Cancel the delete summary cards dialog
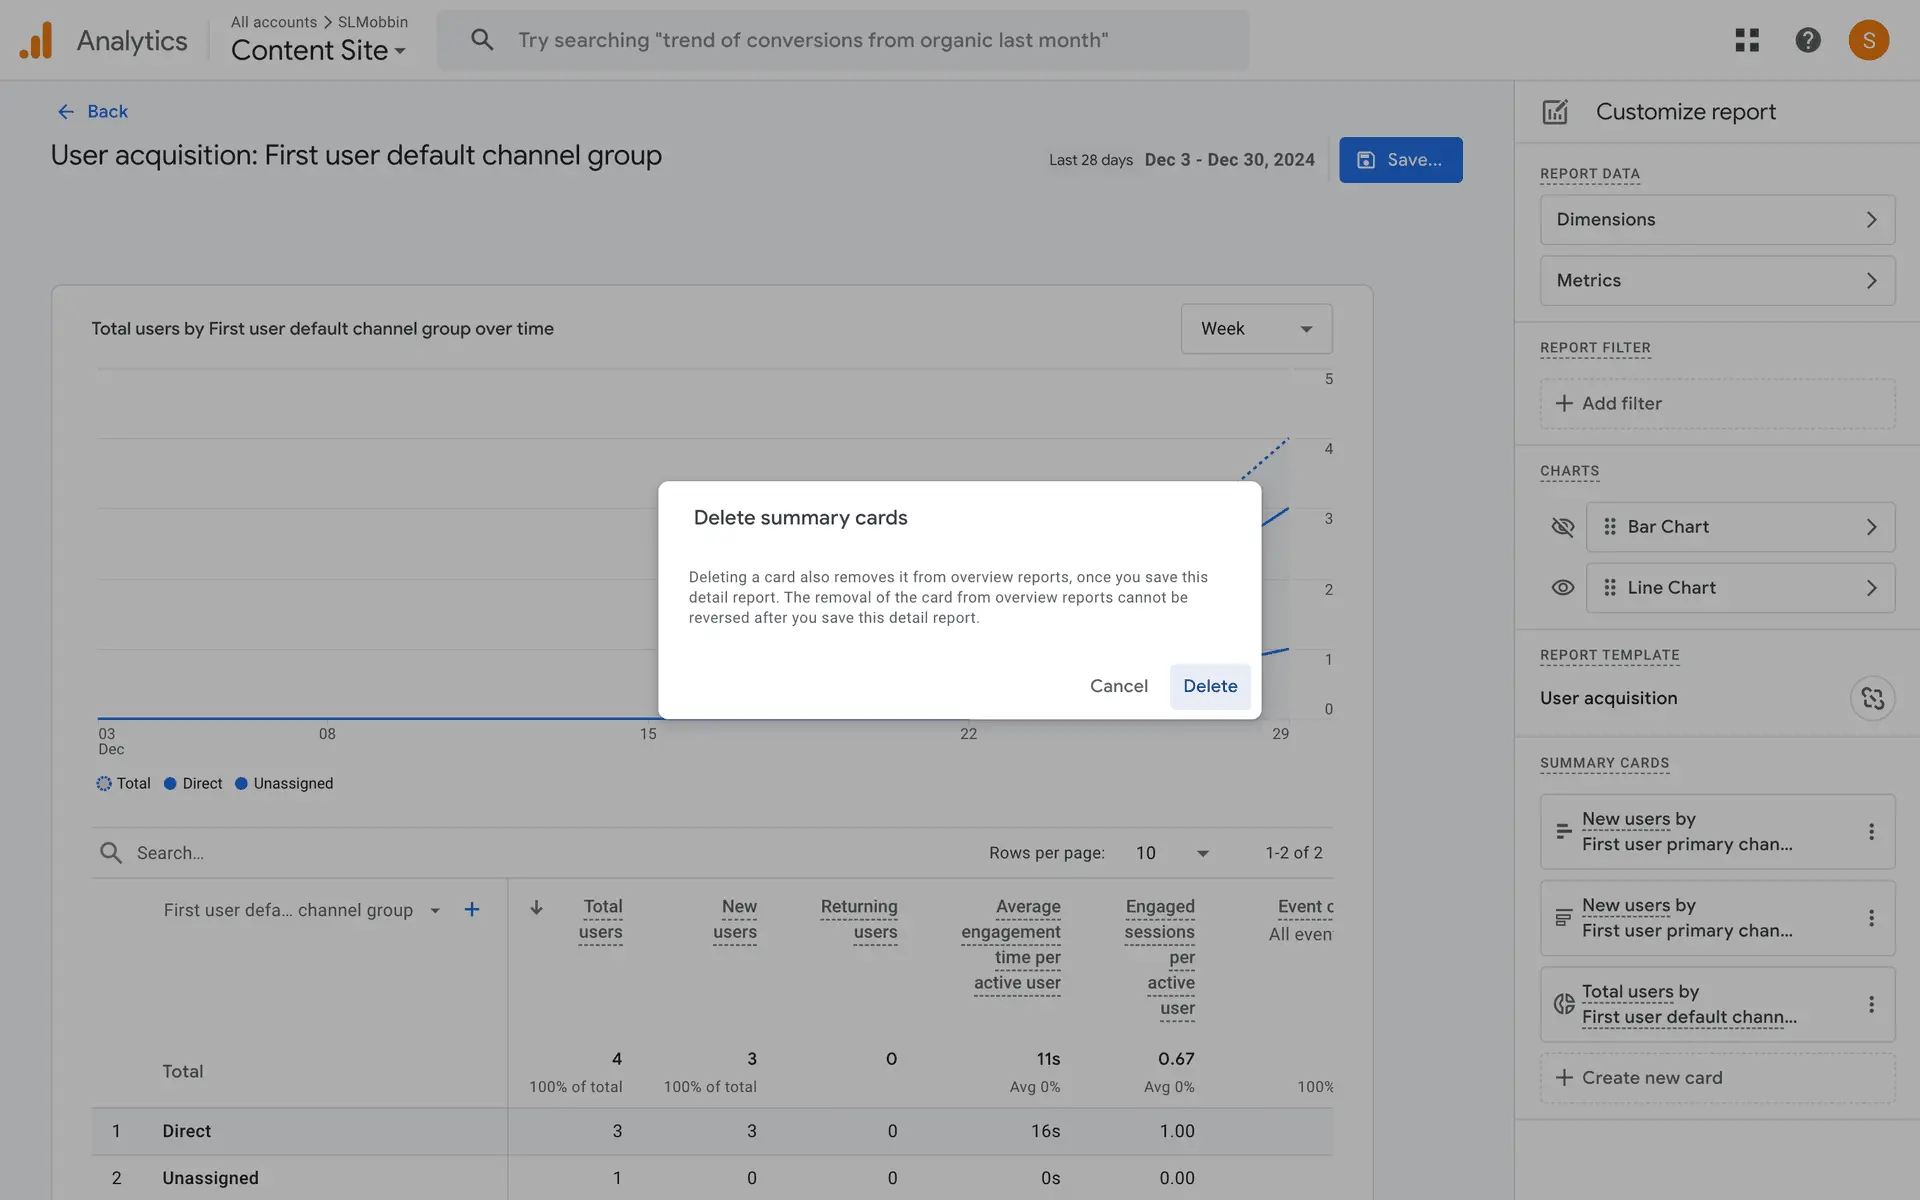The height and width of the screenshot is (1200, 1920). point(1118,686)
